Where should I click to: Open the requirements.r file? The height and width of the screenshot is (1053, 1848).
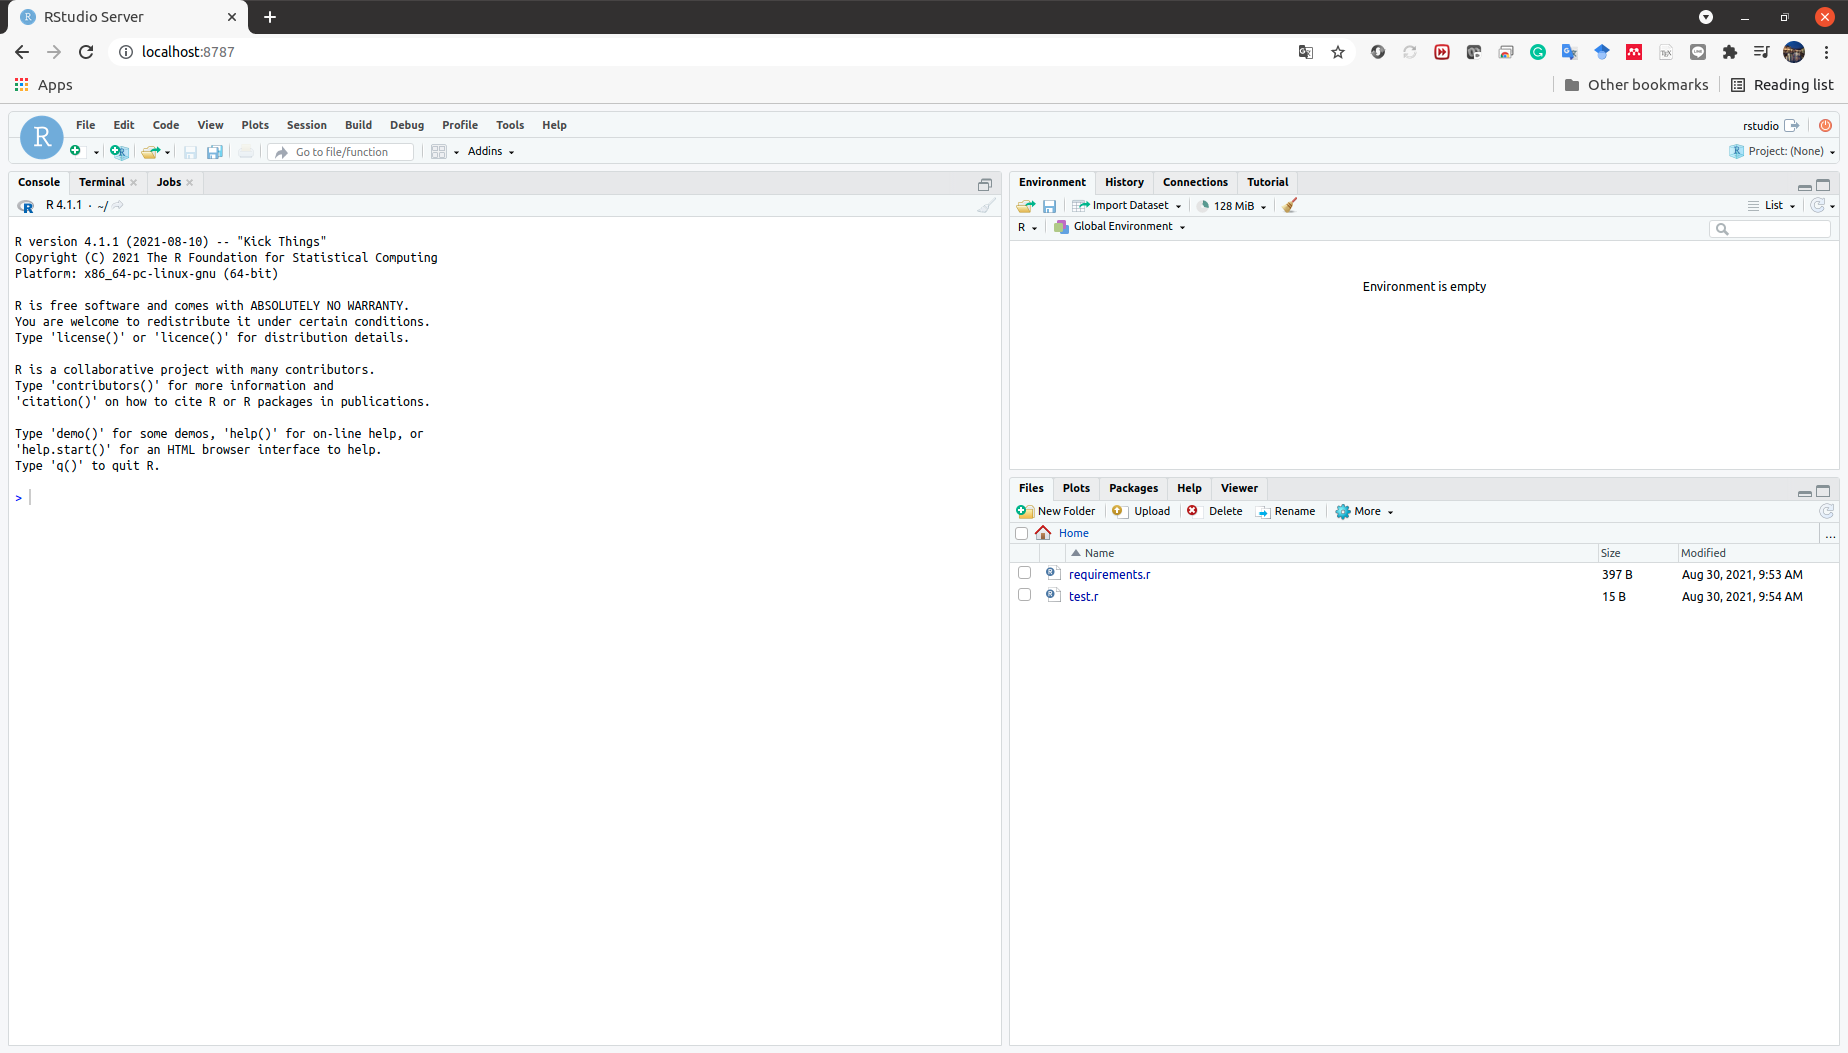tap(1109, 574)
